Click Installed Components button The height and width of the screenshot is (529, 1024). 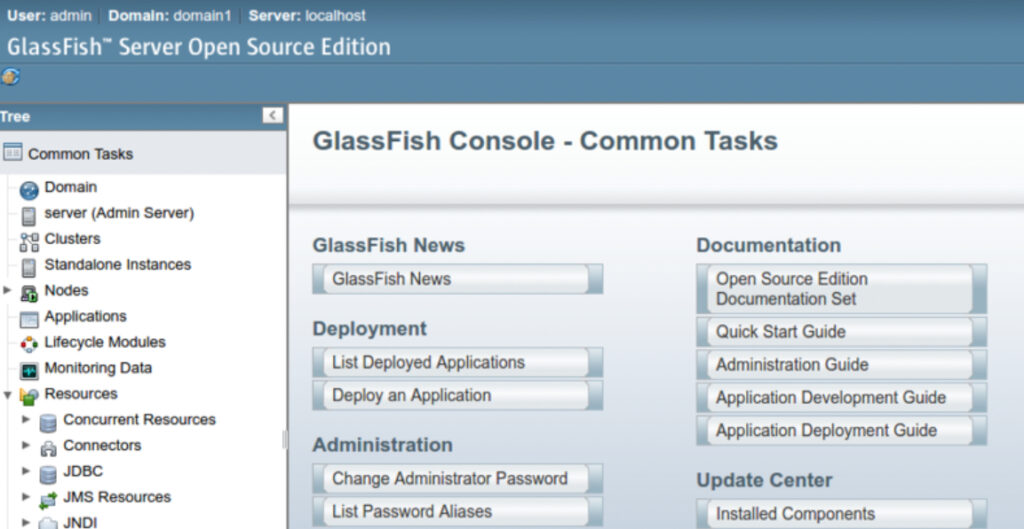pos(842,514)
